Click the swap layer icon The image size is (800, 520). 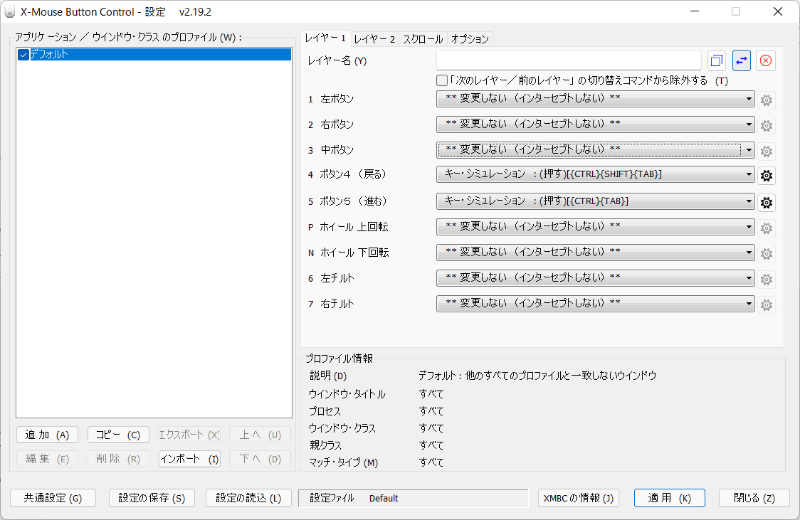pyautogui.click(x=741, y=61)
